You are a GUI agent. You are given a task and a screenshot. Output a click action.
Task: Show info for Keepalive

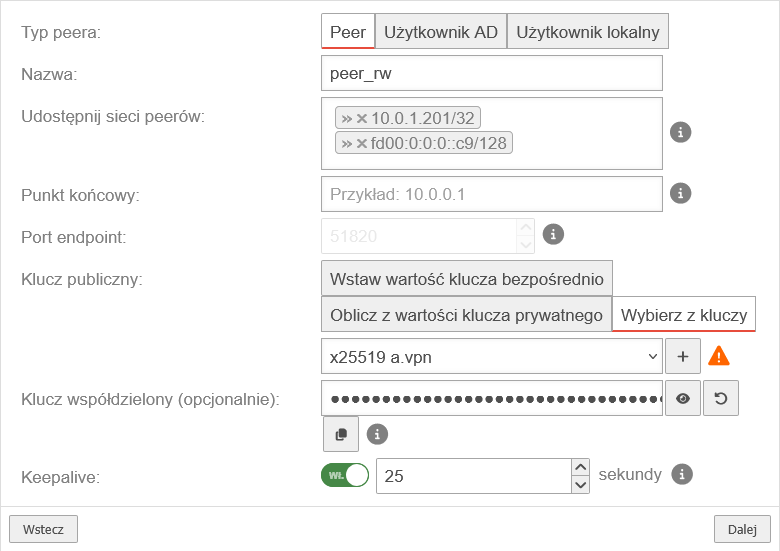click(x=682, y=474)
